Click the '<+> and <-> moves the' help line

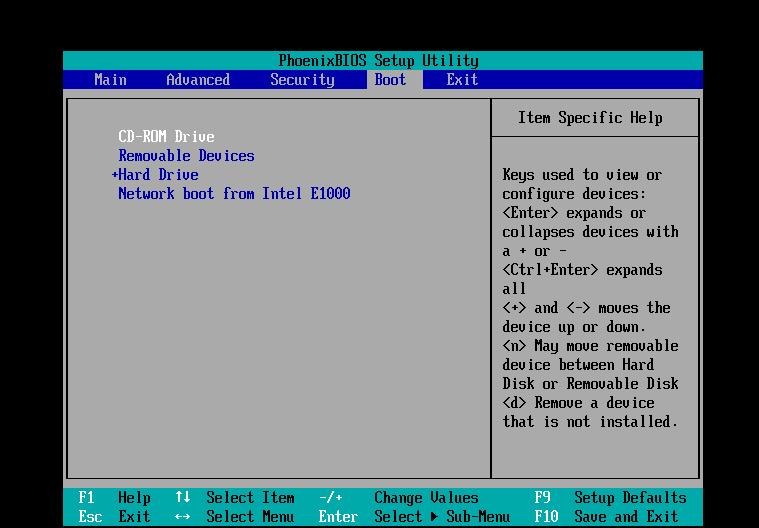pyautogui.click(x=586, y=307)
